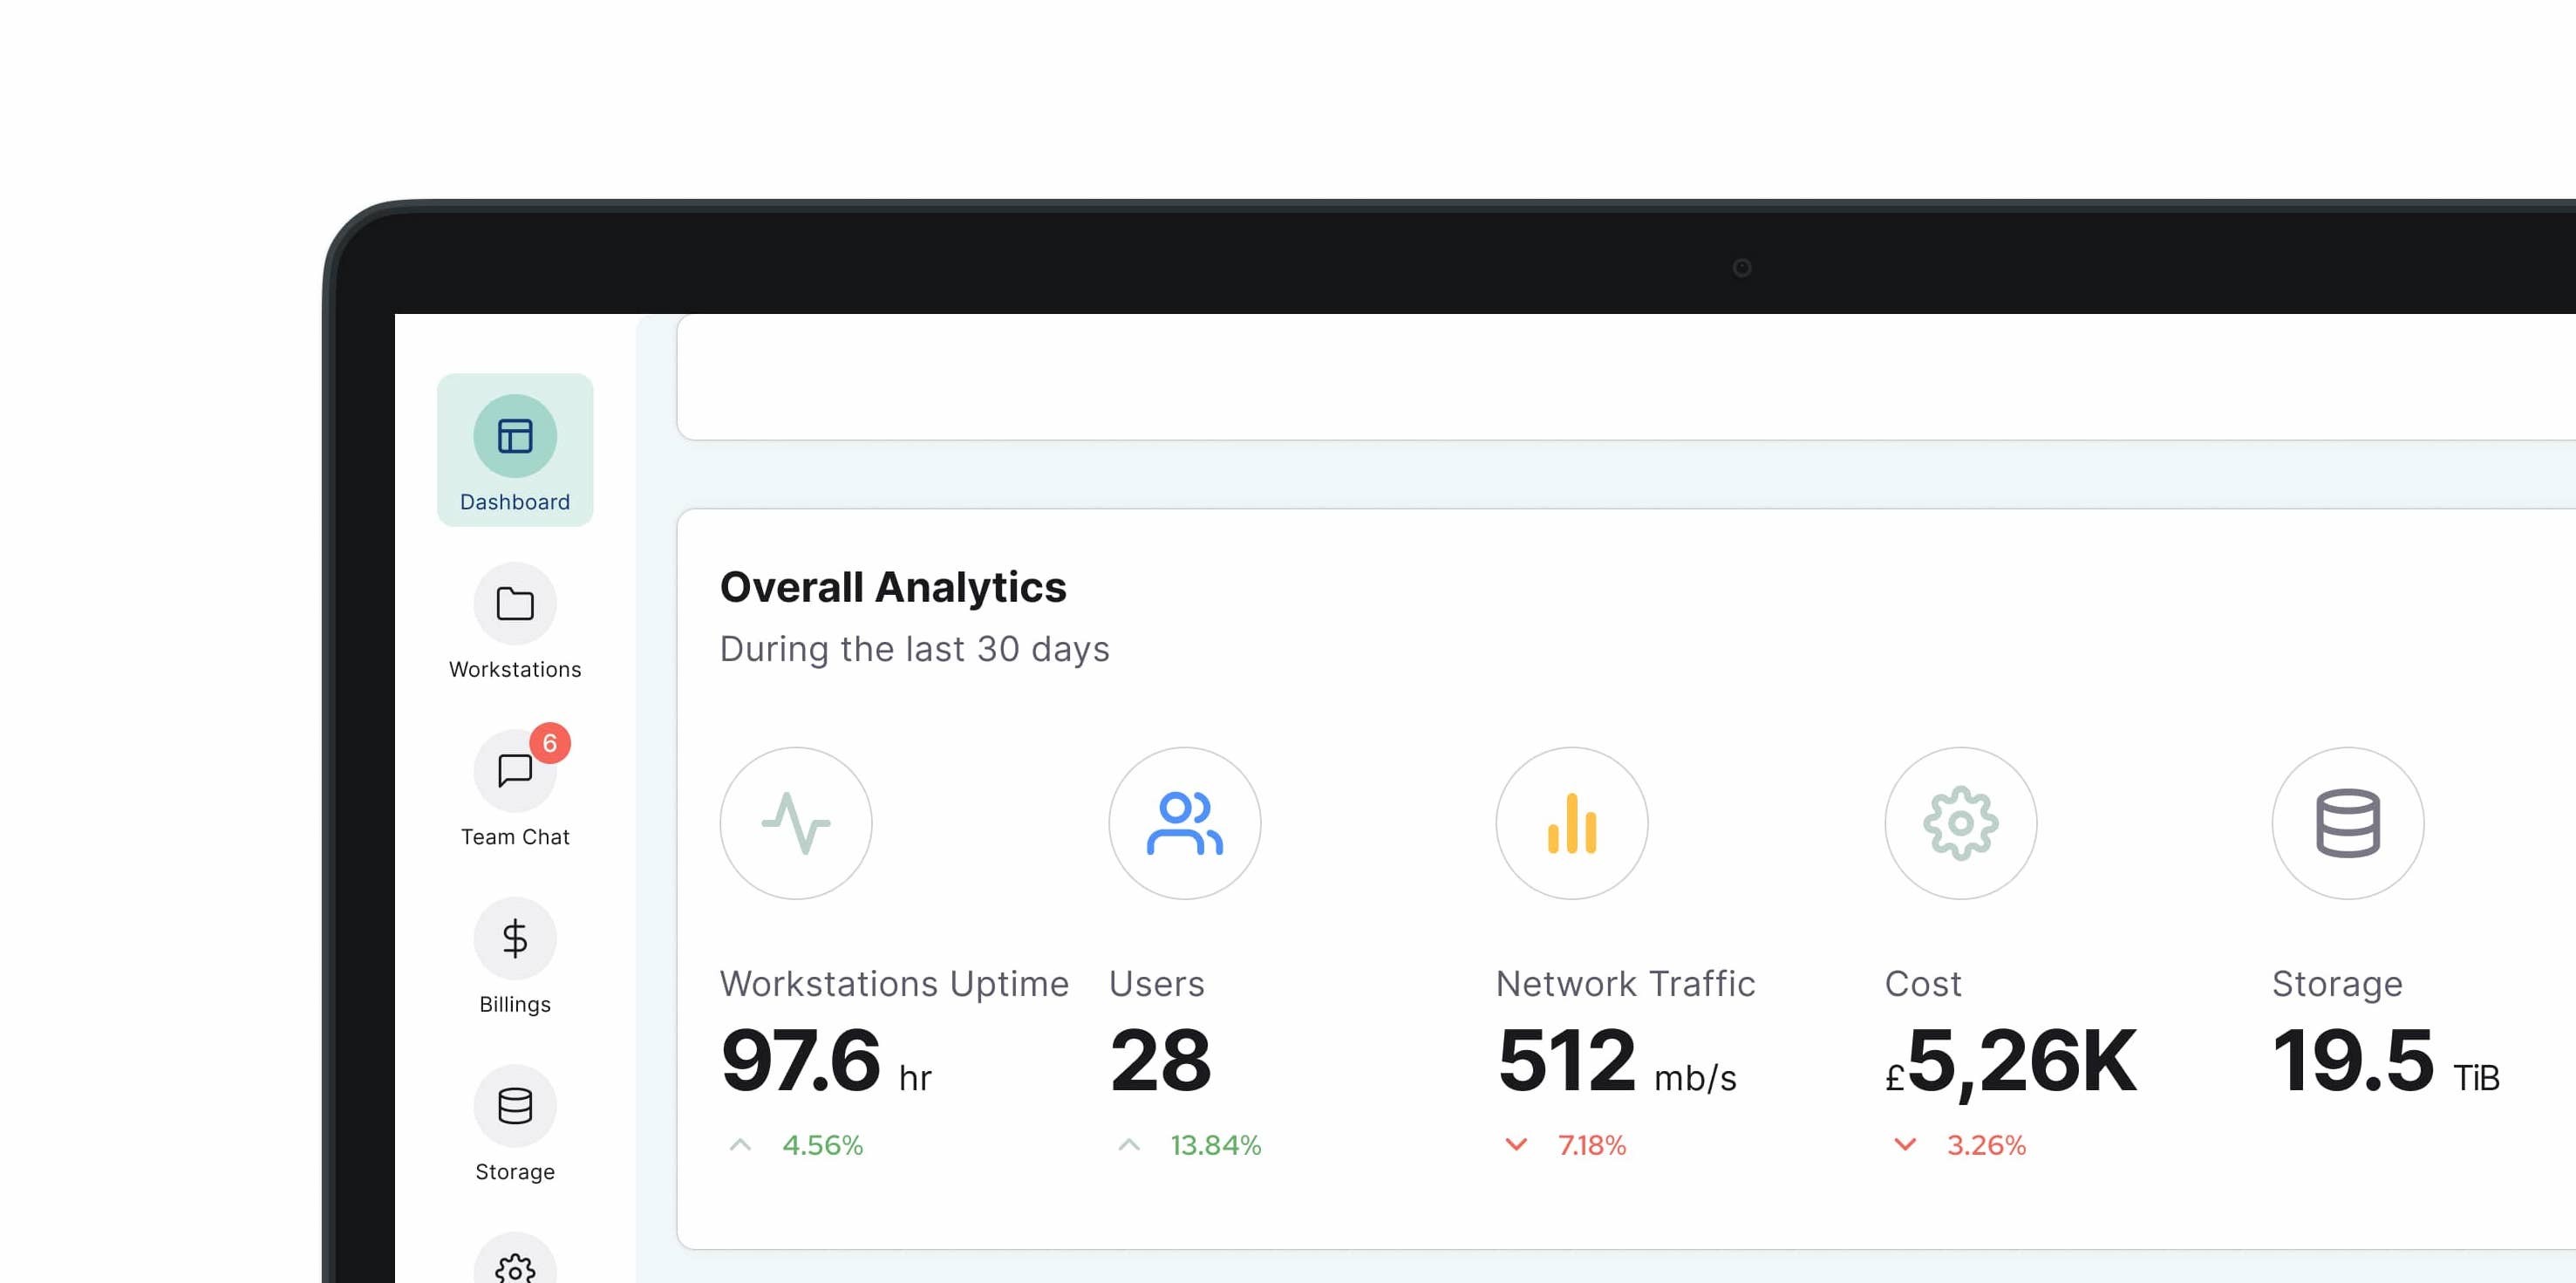The image size is (2576, 1283).
Task: Click the down chevron beside 3.26%
Action: point(1905,1145)
